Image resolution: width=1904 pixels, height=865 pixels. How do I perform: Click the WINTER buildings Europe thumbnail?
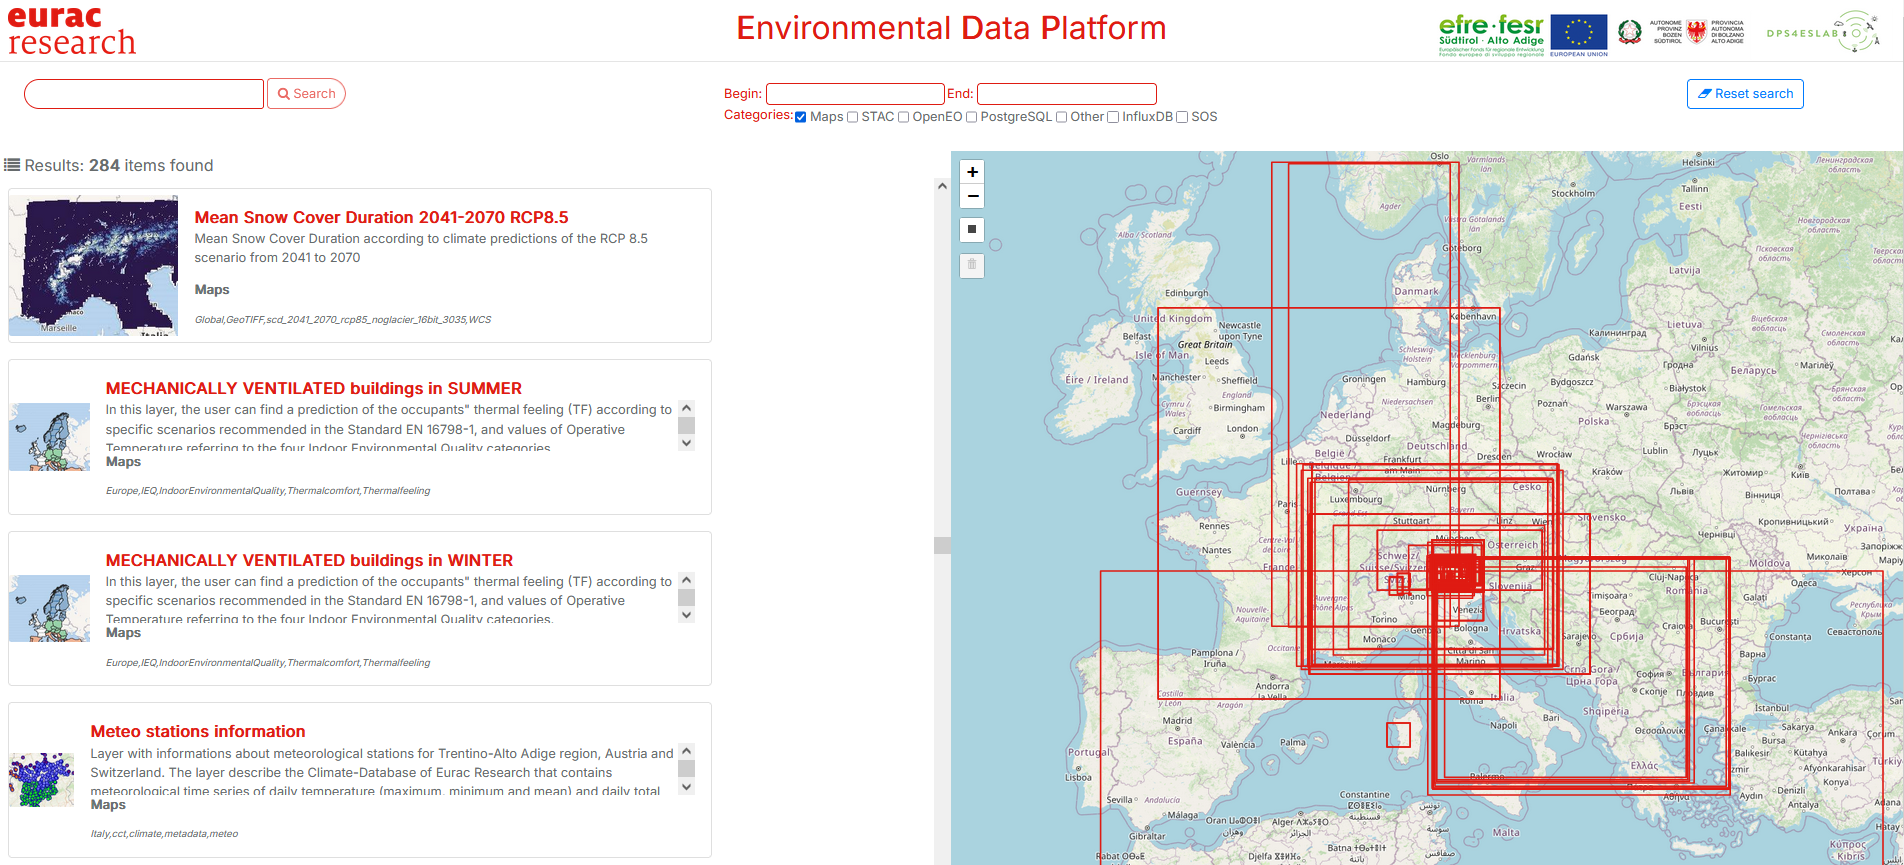(49, 608)
